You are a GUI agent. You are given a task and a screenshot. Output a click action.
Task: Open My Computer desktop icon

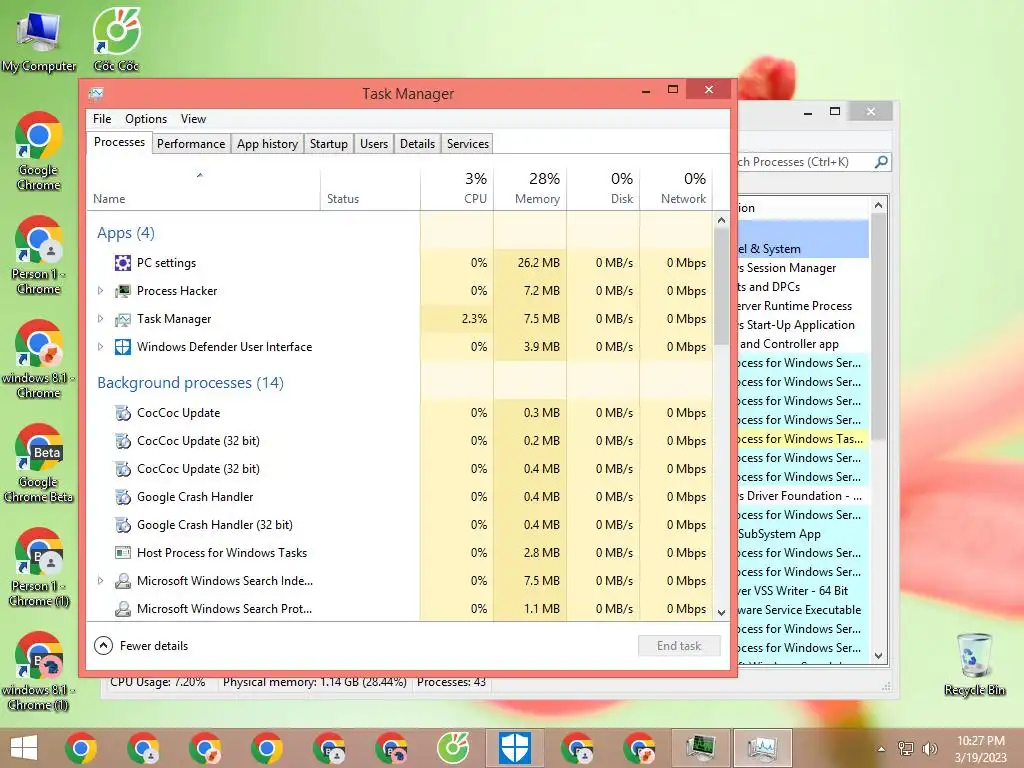coord(39,40)
